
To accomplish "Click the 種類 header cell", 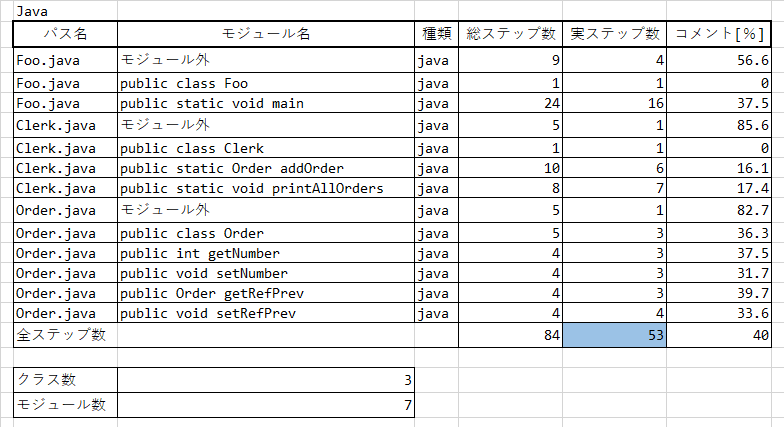I will (x=436, y=34).
